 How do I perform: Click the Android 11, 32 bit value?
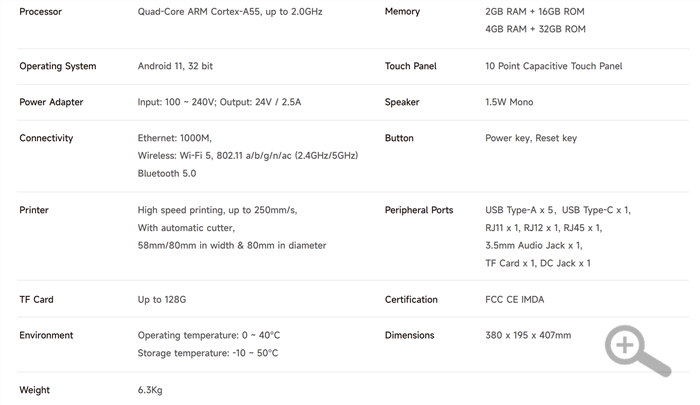175,66
